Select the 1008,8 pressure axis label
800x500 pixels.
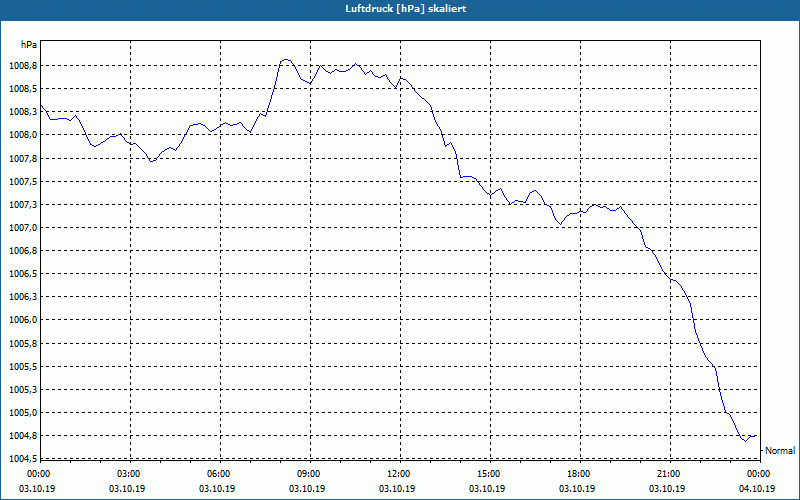tap(23, 66)
